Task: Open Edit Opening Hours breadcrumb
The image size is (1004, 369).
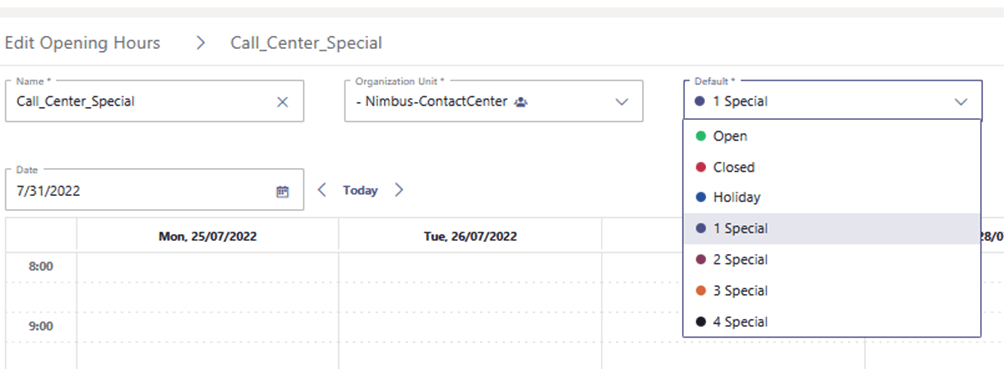Action: point(82,43)
